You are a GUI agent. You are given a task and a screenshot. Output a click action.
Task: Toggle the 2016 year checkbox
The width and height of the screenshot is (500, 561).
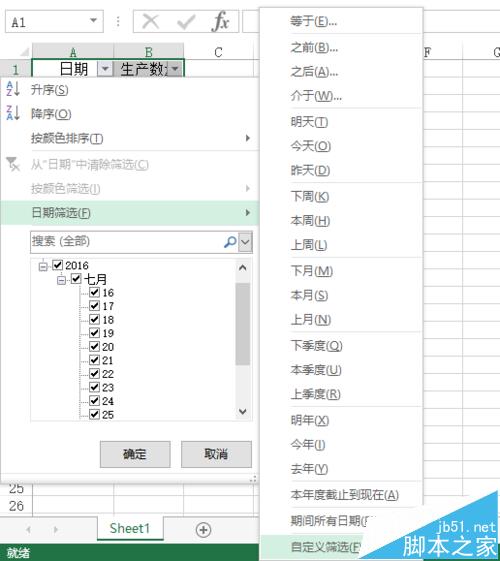[x=57, y=265]
